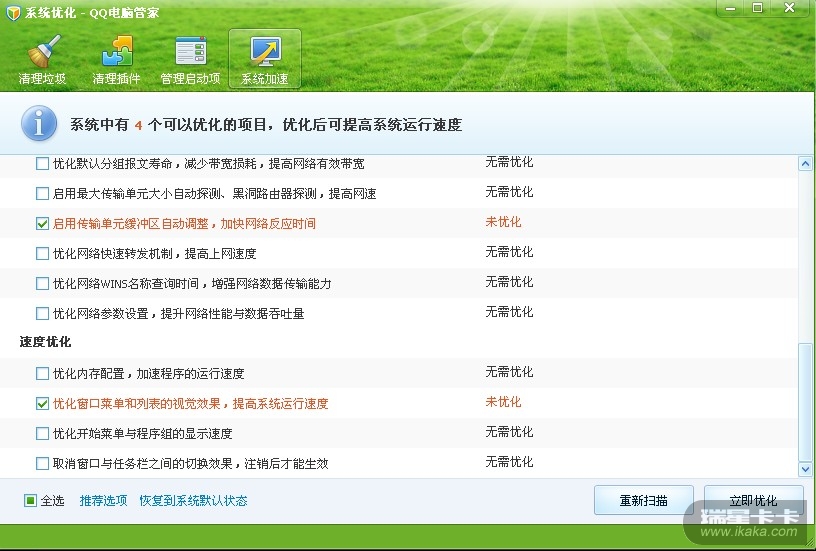The height and width of the screenshot is (551, 816).
Task: Switch to the 清理垃圾 tab label
Action: tap(42, 79)
